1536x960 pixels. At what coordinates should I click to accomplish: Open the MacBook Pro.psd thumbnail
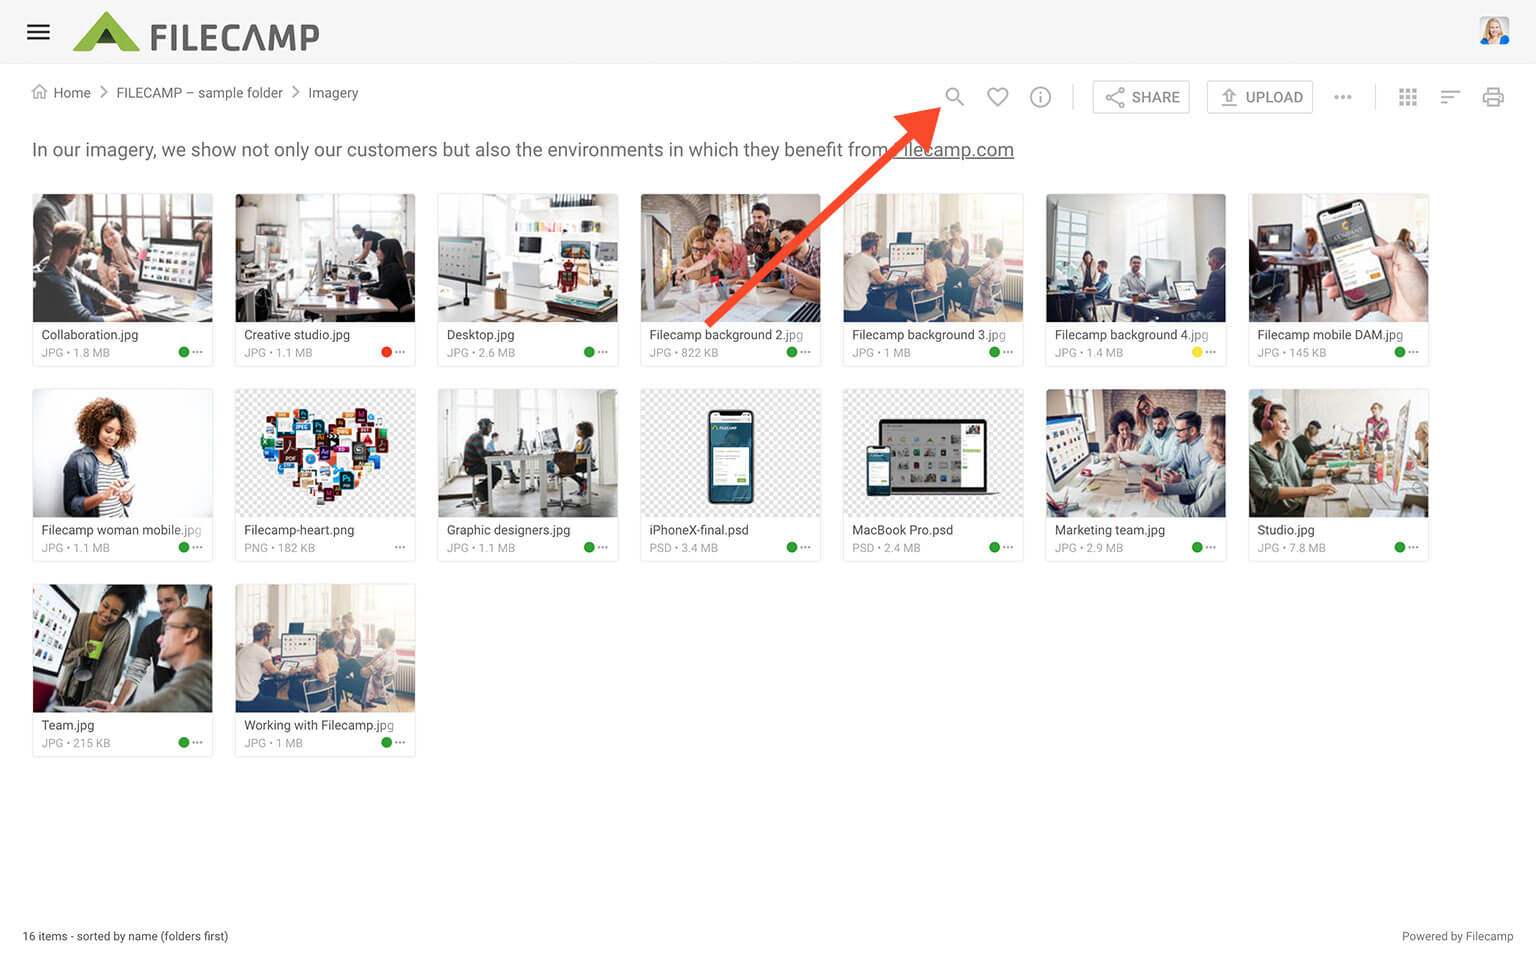tap(933, 453)
